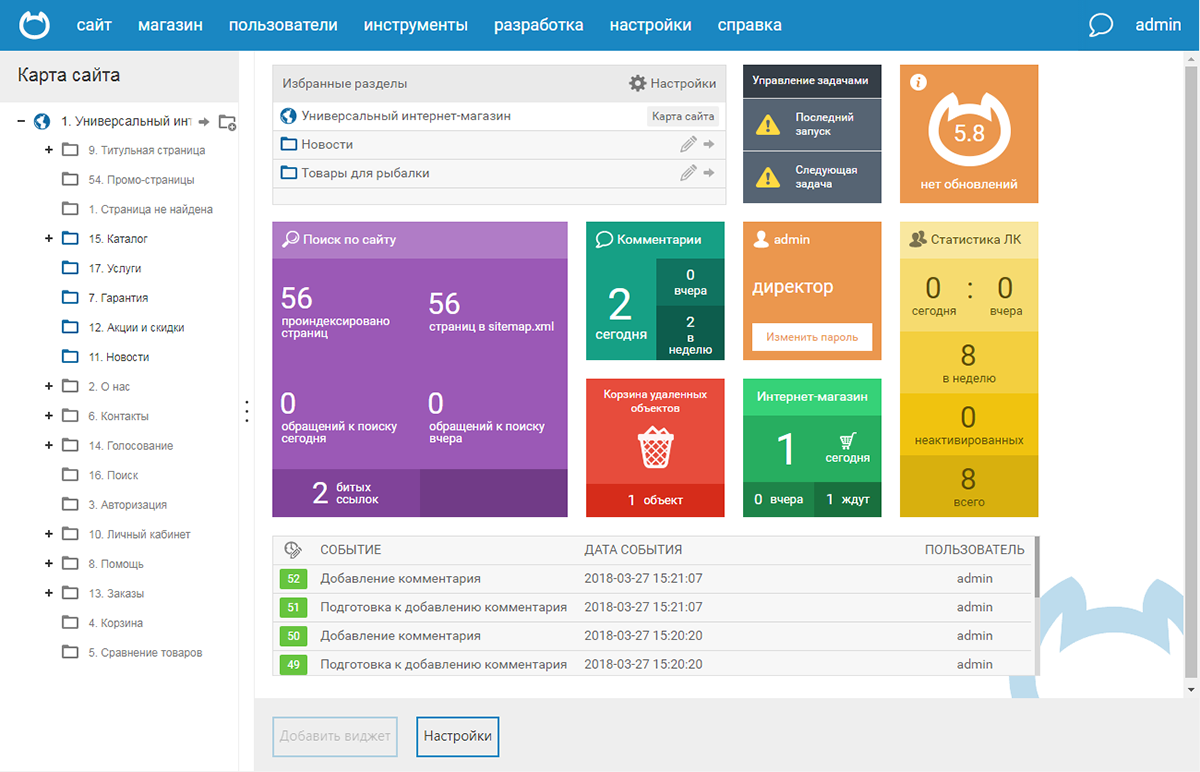Expand the 10. Личный кабинет node
Viewport: 1200px width, 772px height.
(49, 534)
